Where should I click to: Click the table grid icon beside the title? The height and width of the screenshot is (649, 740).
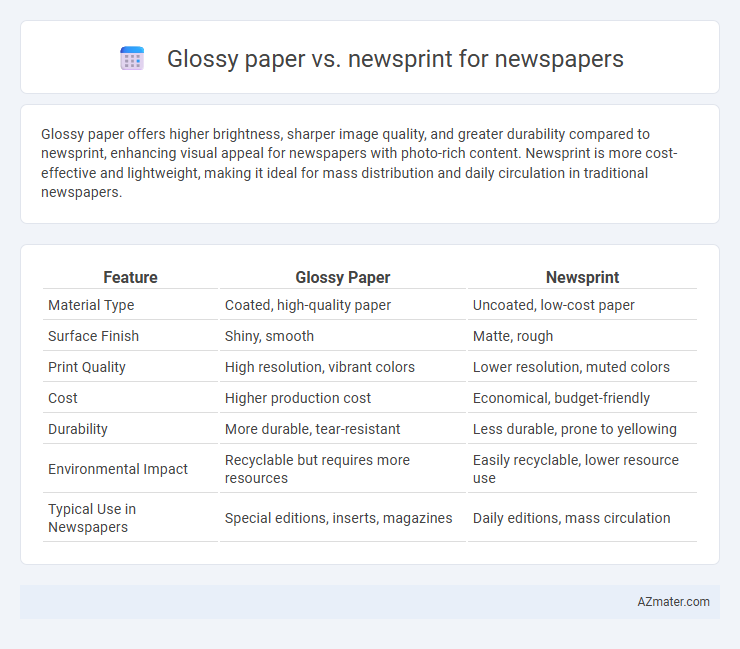[x=132, y=59]
